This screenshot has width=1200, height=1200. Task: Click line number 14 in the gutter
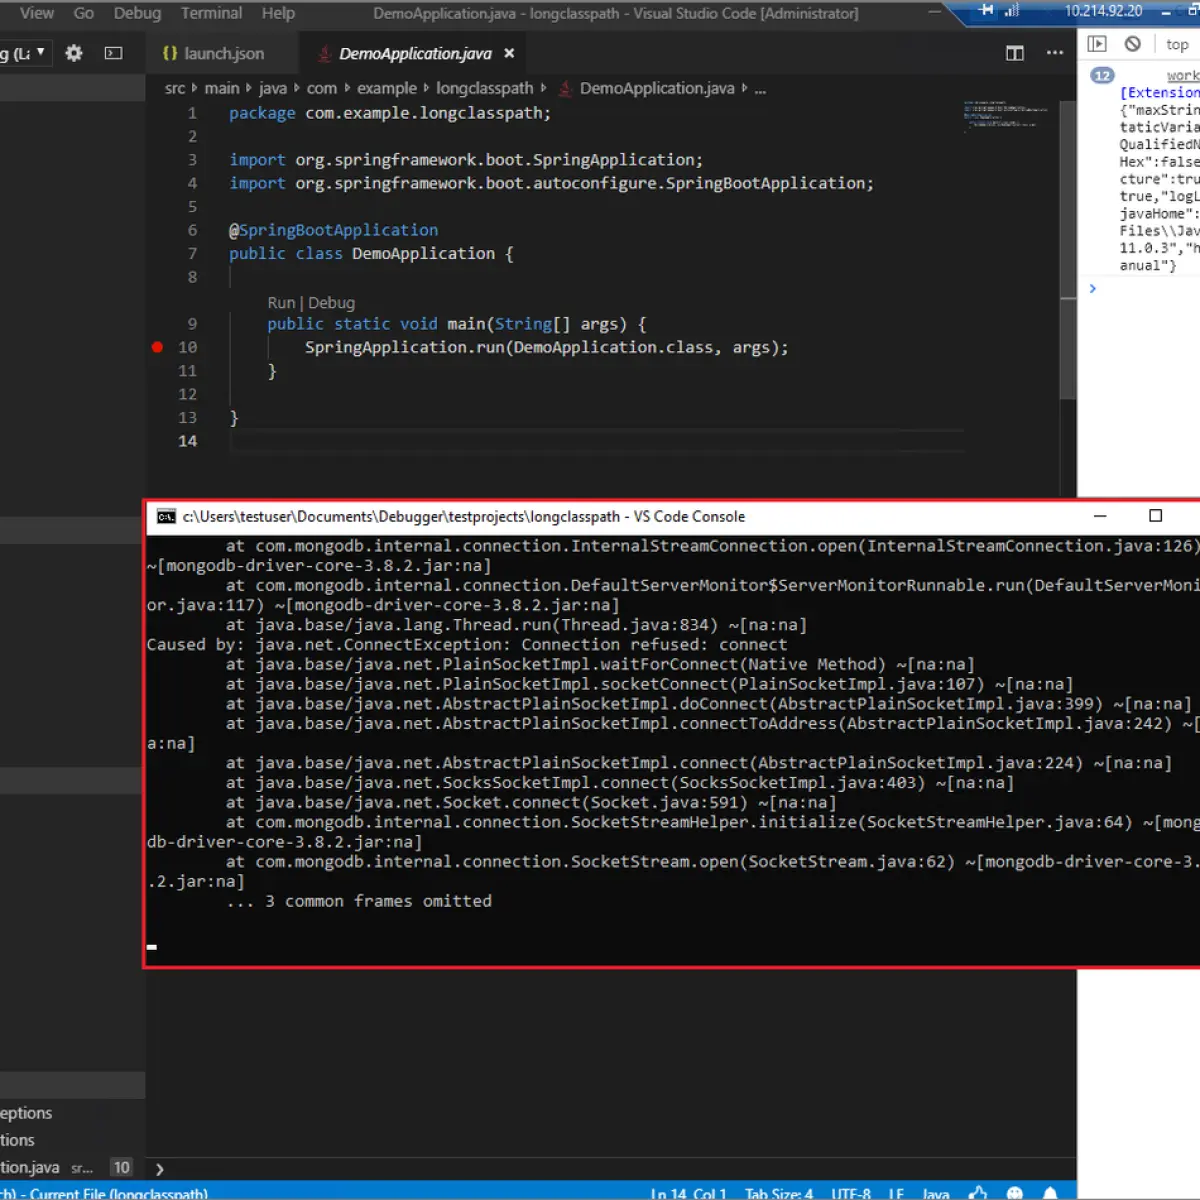pyautogui.click(x=187, y=441)
